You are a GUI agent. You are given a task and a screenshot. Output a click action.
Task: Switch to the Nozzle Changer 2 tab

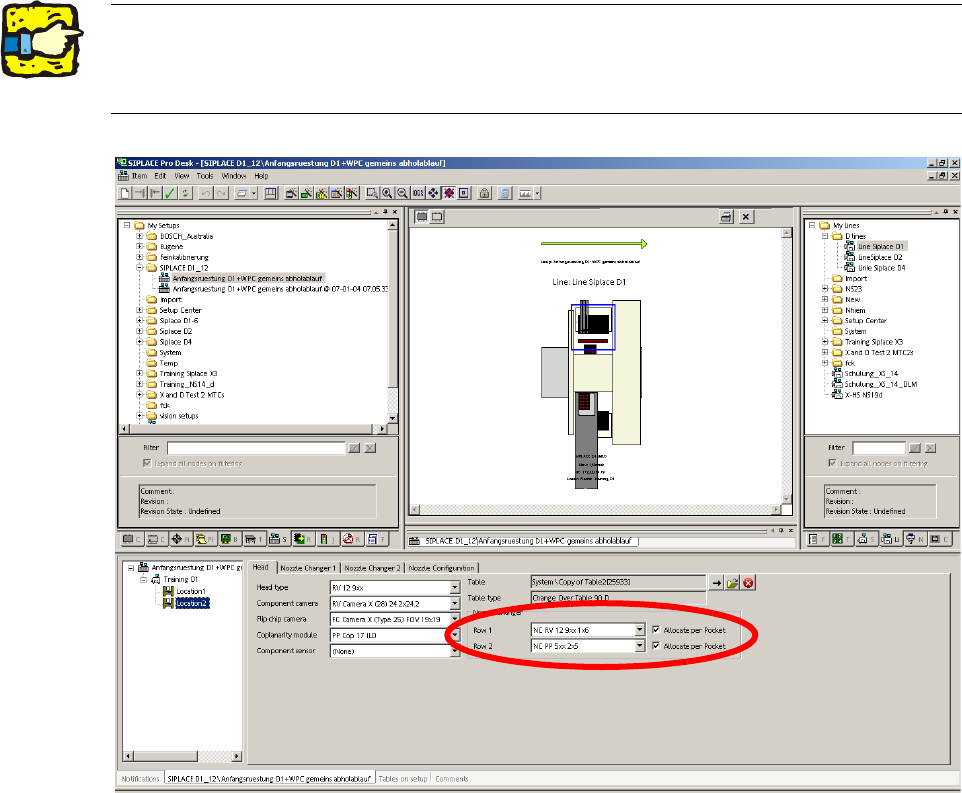click(x=372, y=568)
